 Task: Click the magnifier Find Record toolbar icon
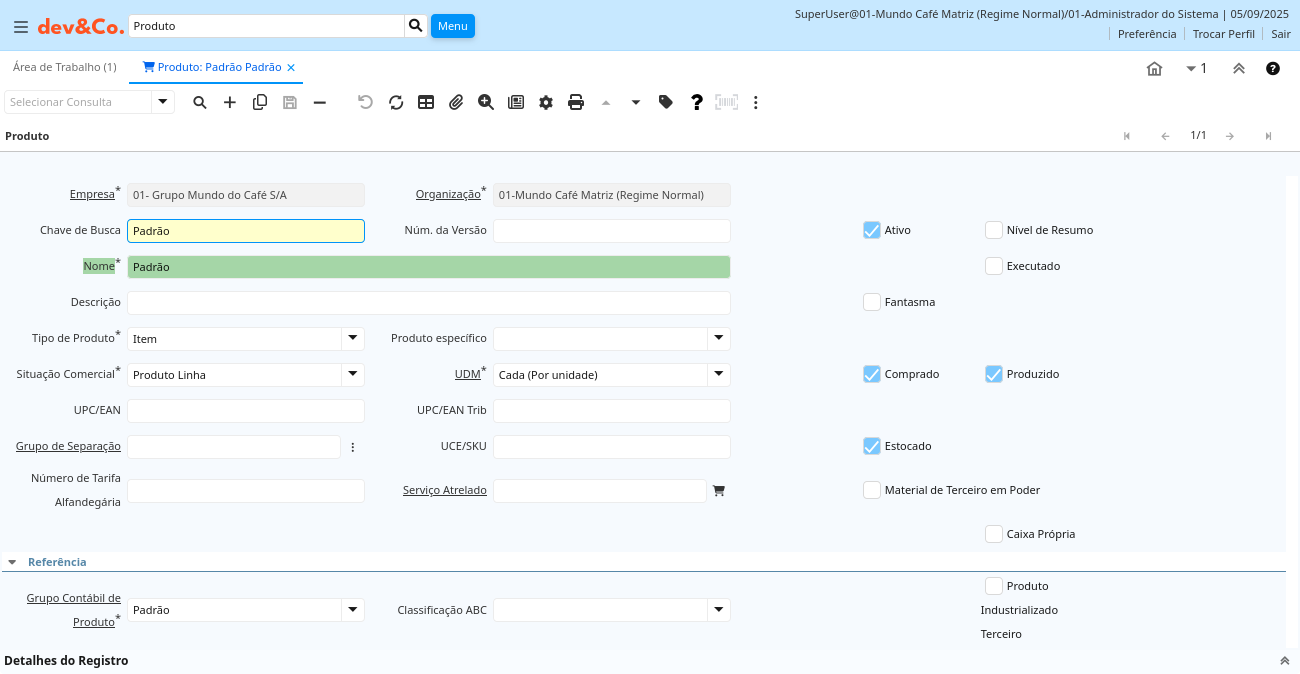pos(200,102)
